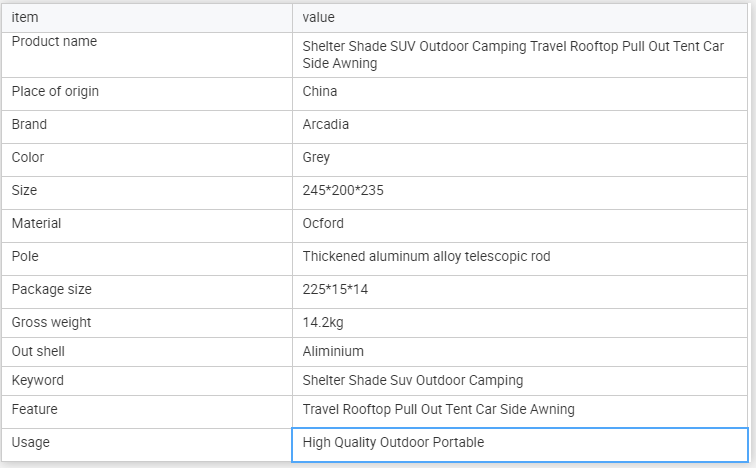The image size is (756, 468).
Task: Click the High Quality Outdoor Portable input field
Action: [x=519, y=443]
